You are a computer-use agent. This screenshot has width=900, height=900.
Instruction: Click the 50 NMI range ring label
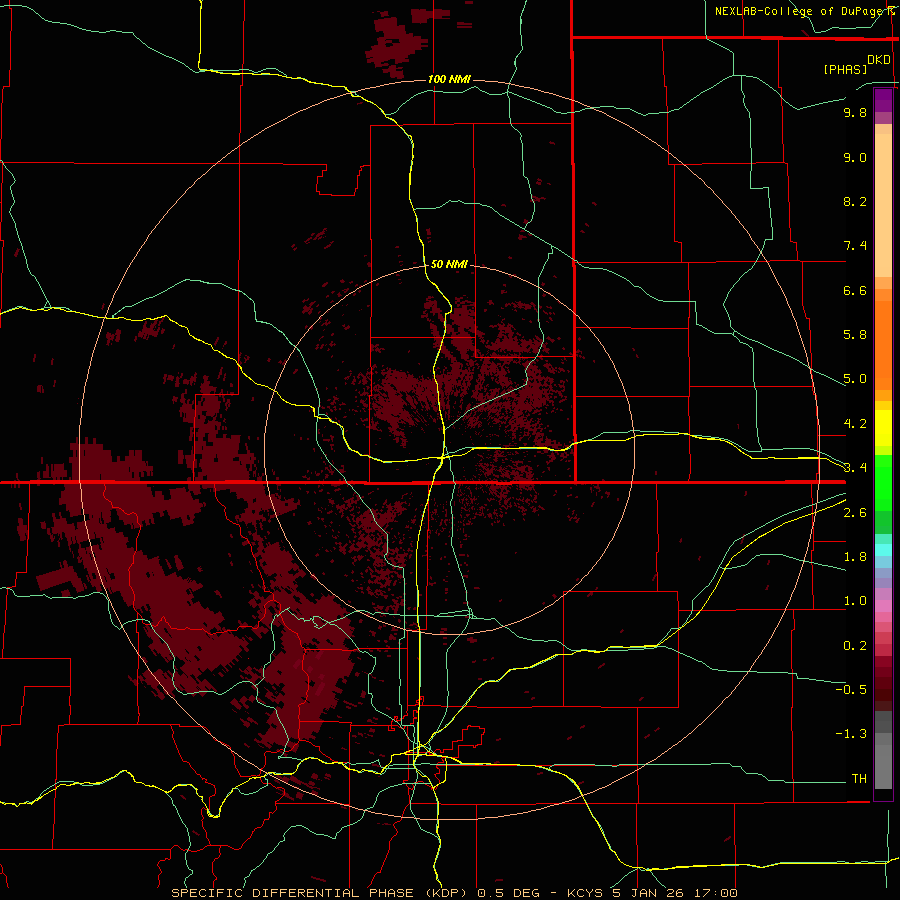pyautogui.click(x=449, y=264)
